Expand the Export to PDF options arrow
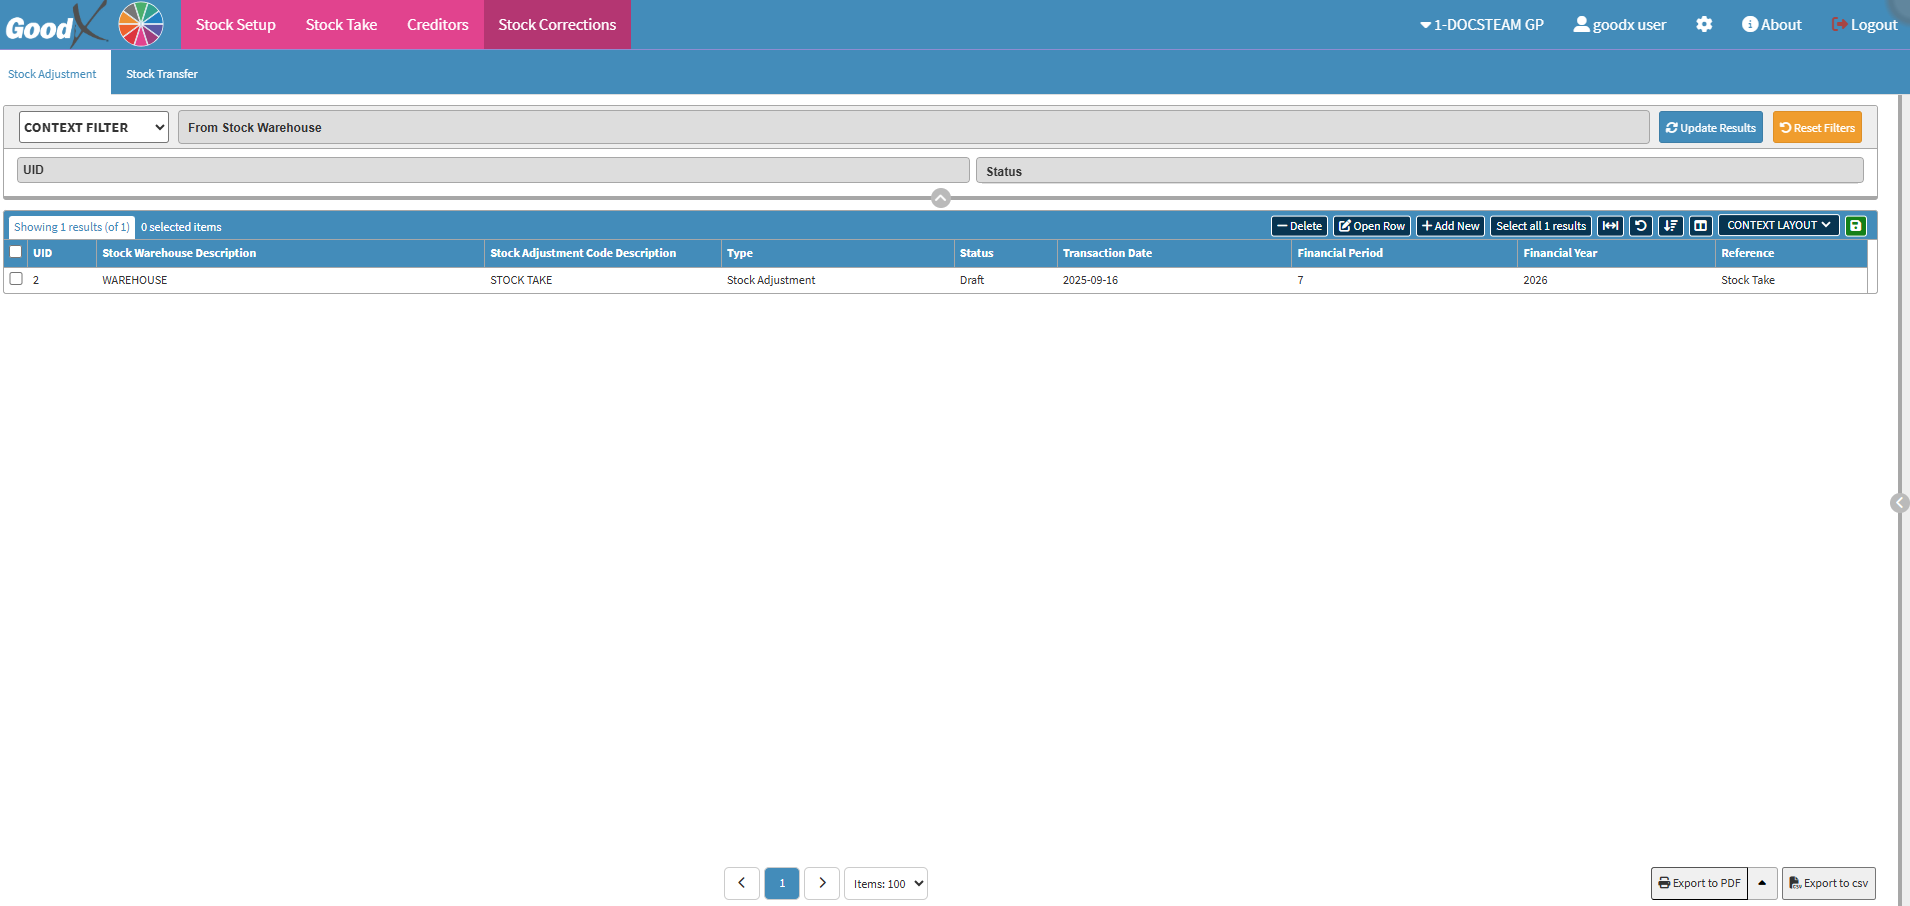The width and height of the screenshot is (1910, 906). click(x=1762, y=883)
